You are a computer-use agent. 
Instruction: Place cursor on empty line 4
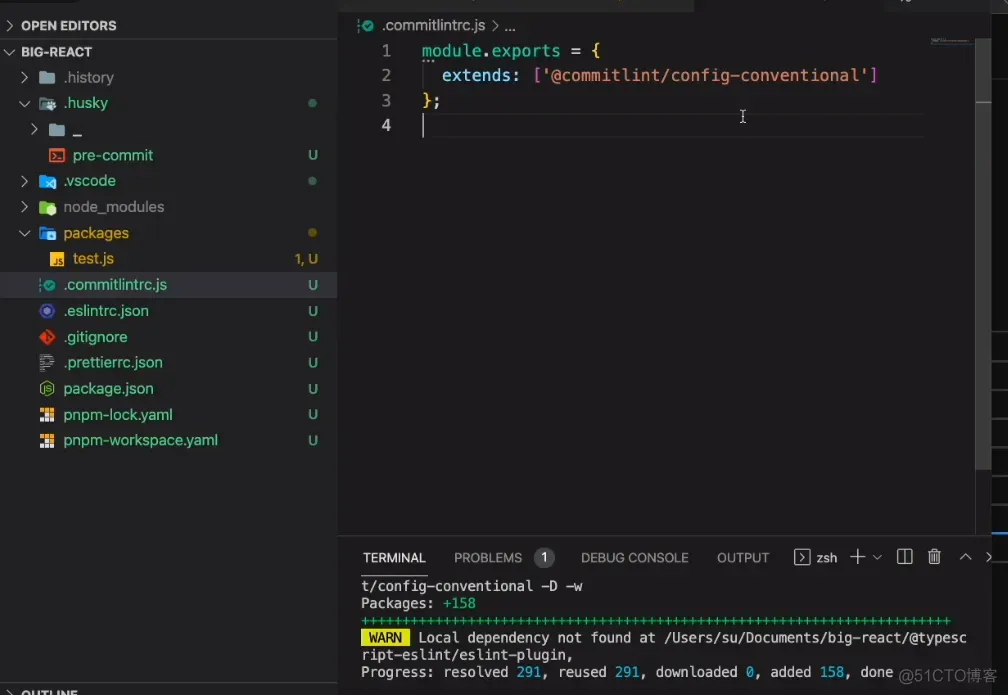[672, 125]
